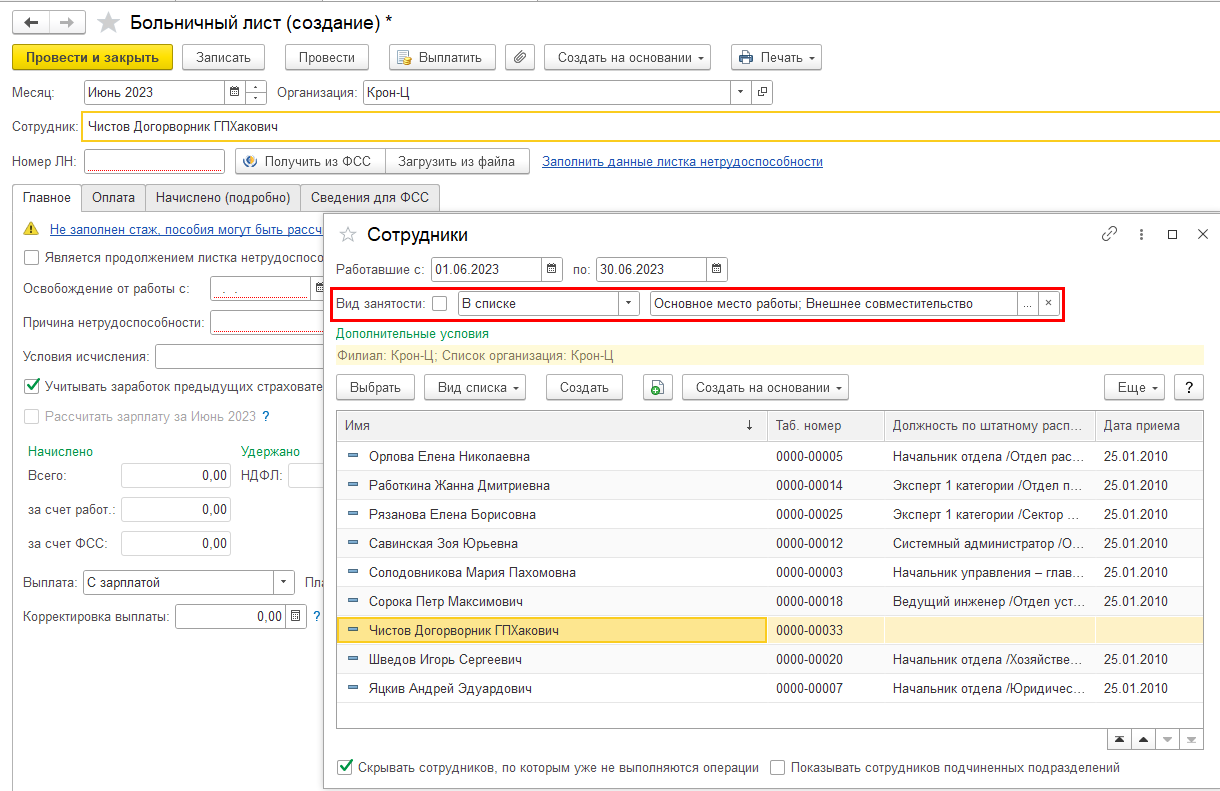This screenshot has width=1220, height=791.
Task: Select row Орлова Елена Николаевна
Action: (769, 456)
